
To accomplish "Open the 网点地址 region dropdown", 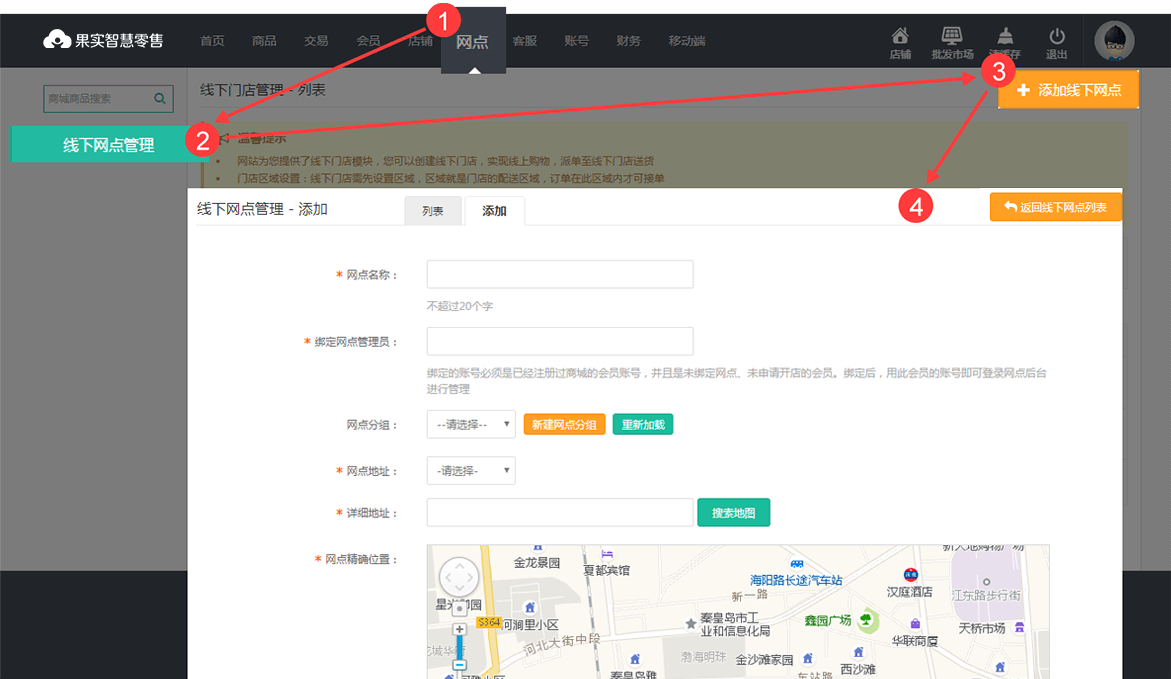I will click(x=470, y=470).
